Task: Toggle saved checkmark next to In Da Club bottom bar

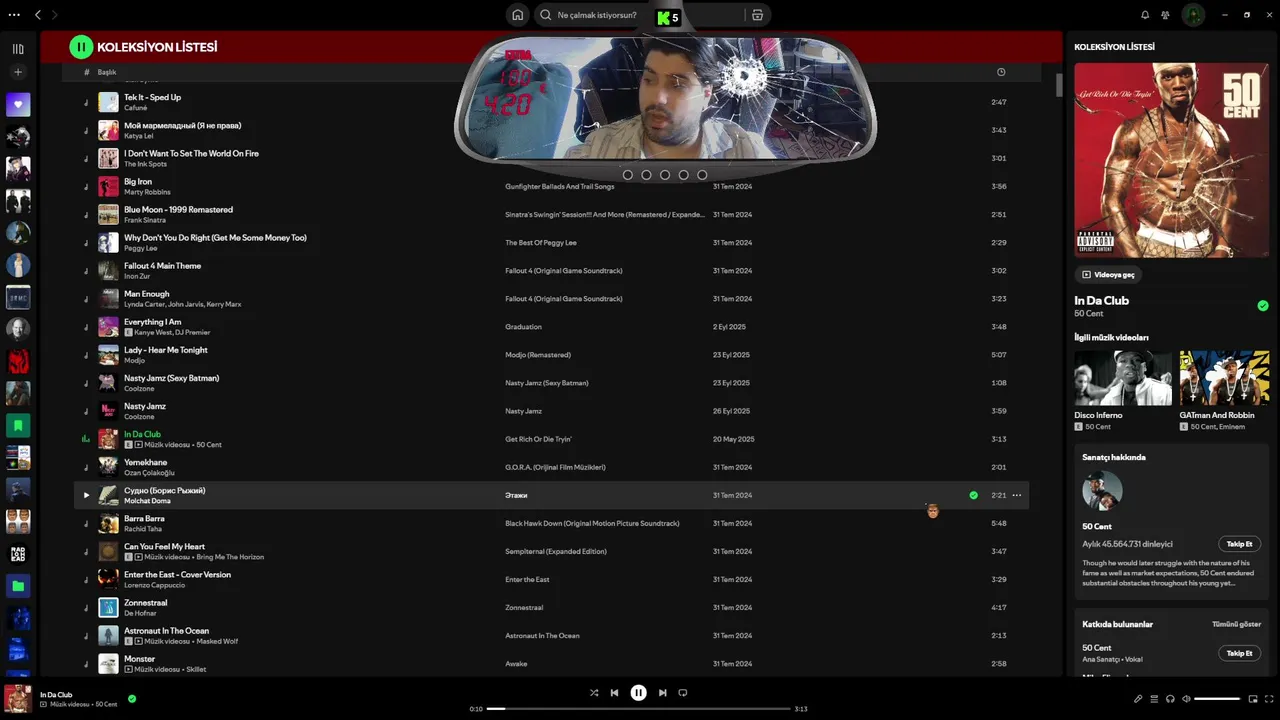Action: click(x=132, y=699)
